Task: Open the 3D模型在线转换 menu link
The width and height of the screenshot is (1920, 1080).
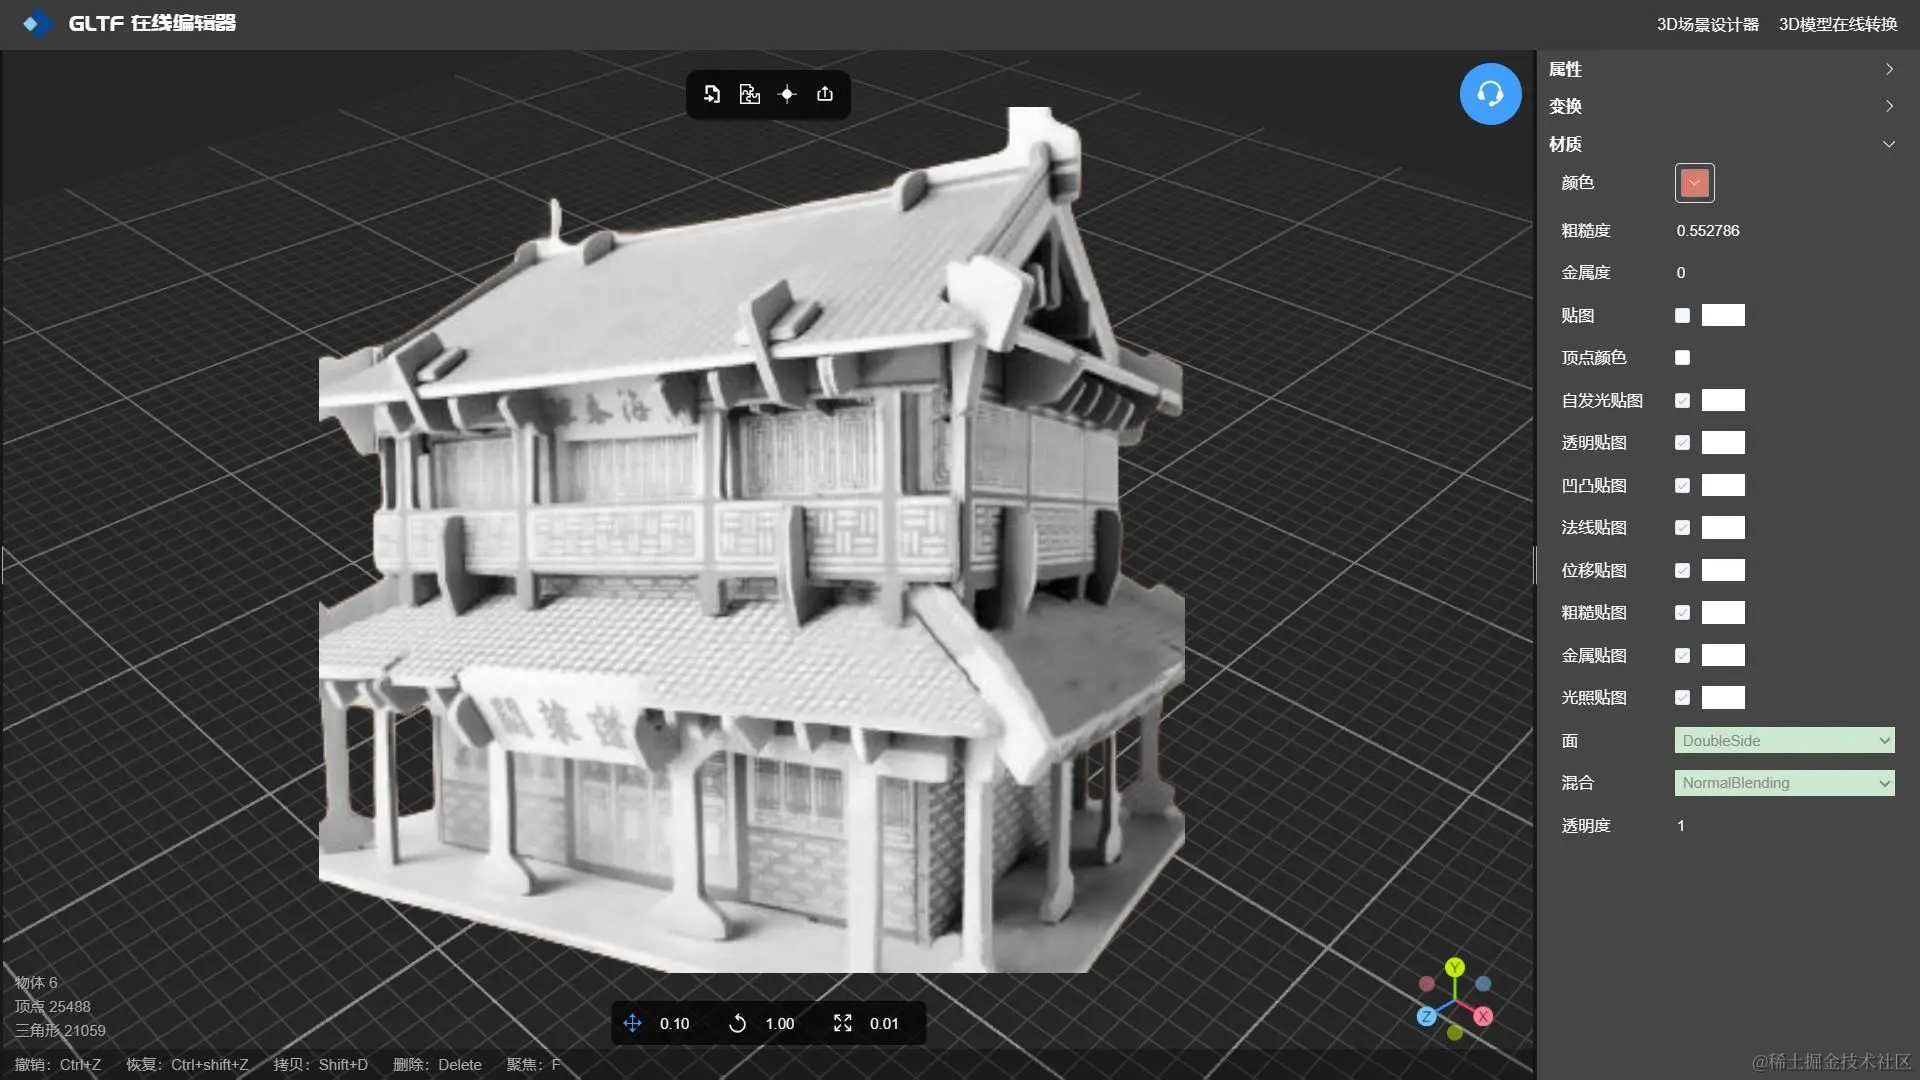Action: coord(1837,24)
